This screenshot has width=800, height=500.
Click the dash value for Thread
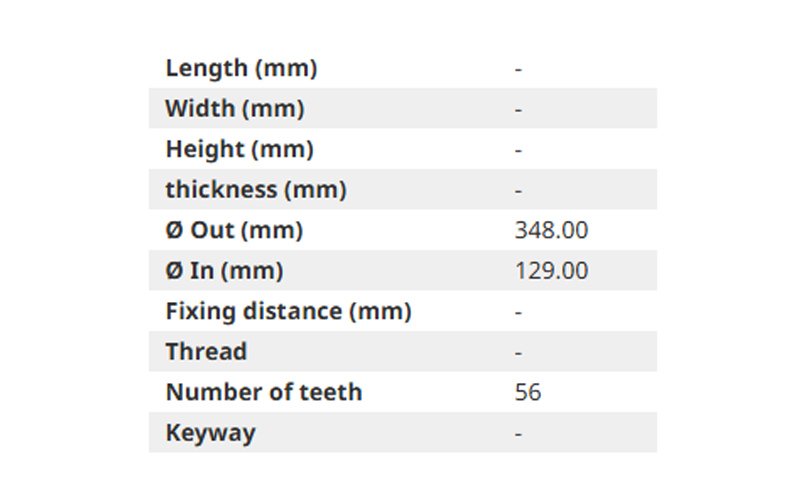pos(518,353)
